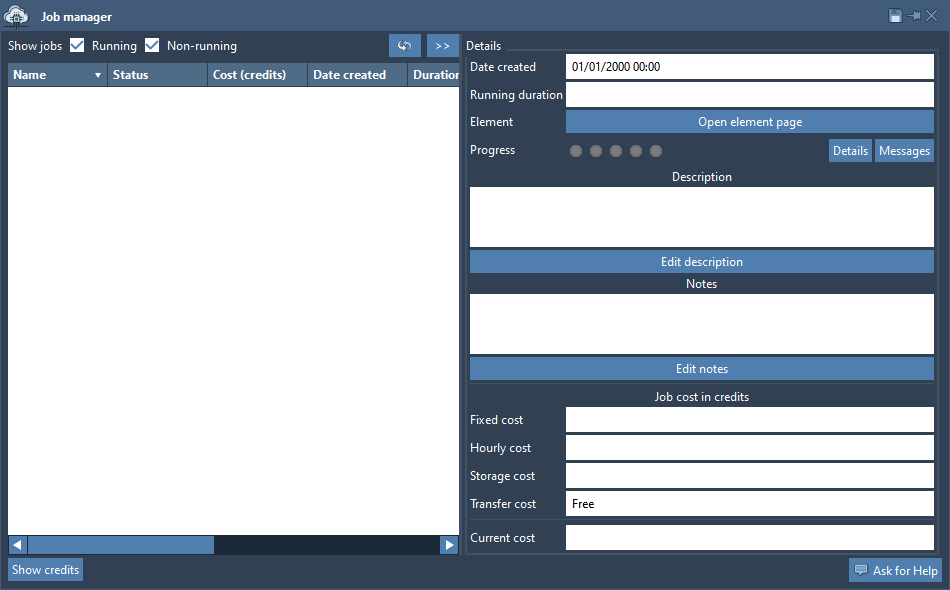This screenshot has width=950, height=590.
Task: Click the save floppy disk icon
Action: pyautogui.click(x=895, y=16)
